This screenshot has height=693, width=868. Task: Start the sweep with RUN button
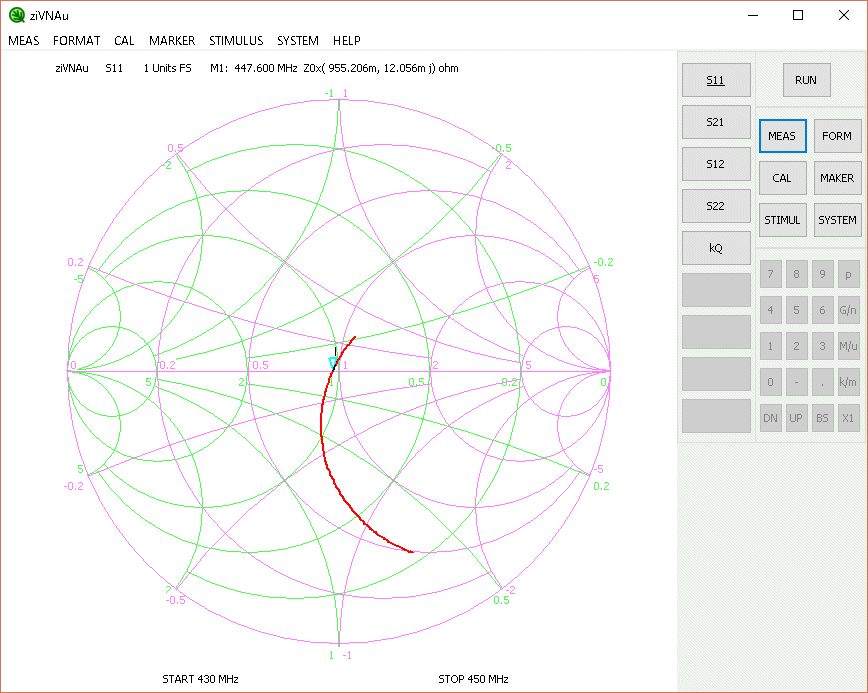pyautogui.click(x=806, y=80)
